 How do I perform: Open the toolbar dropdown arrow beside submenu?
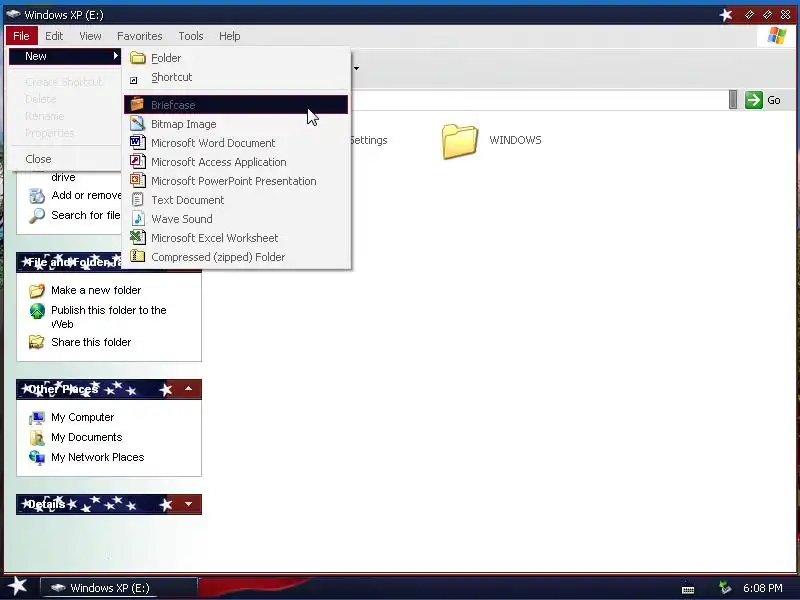tap(356, 68)
